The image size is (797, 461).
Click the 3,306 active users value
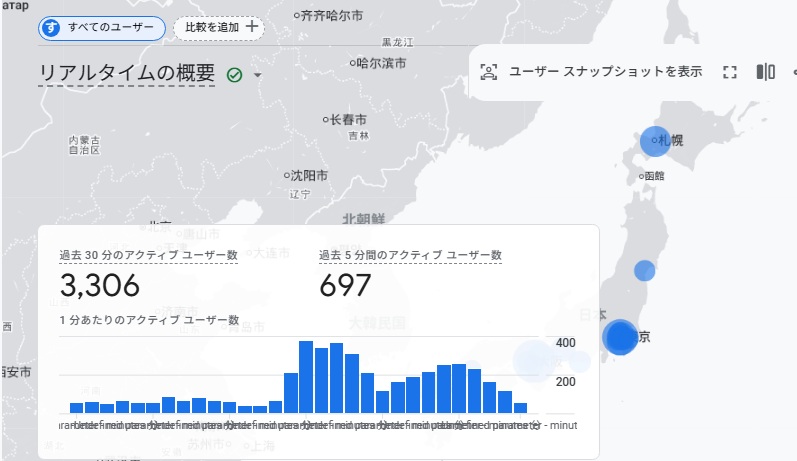coord(99,286)
